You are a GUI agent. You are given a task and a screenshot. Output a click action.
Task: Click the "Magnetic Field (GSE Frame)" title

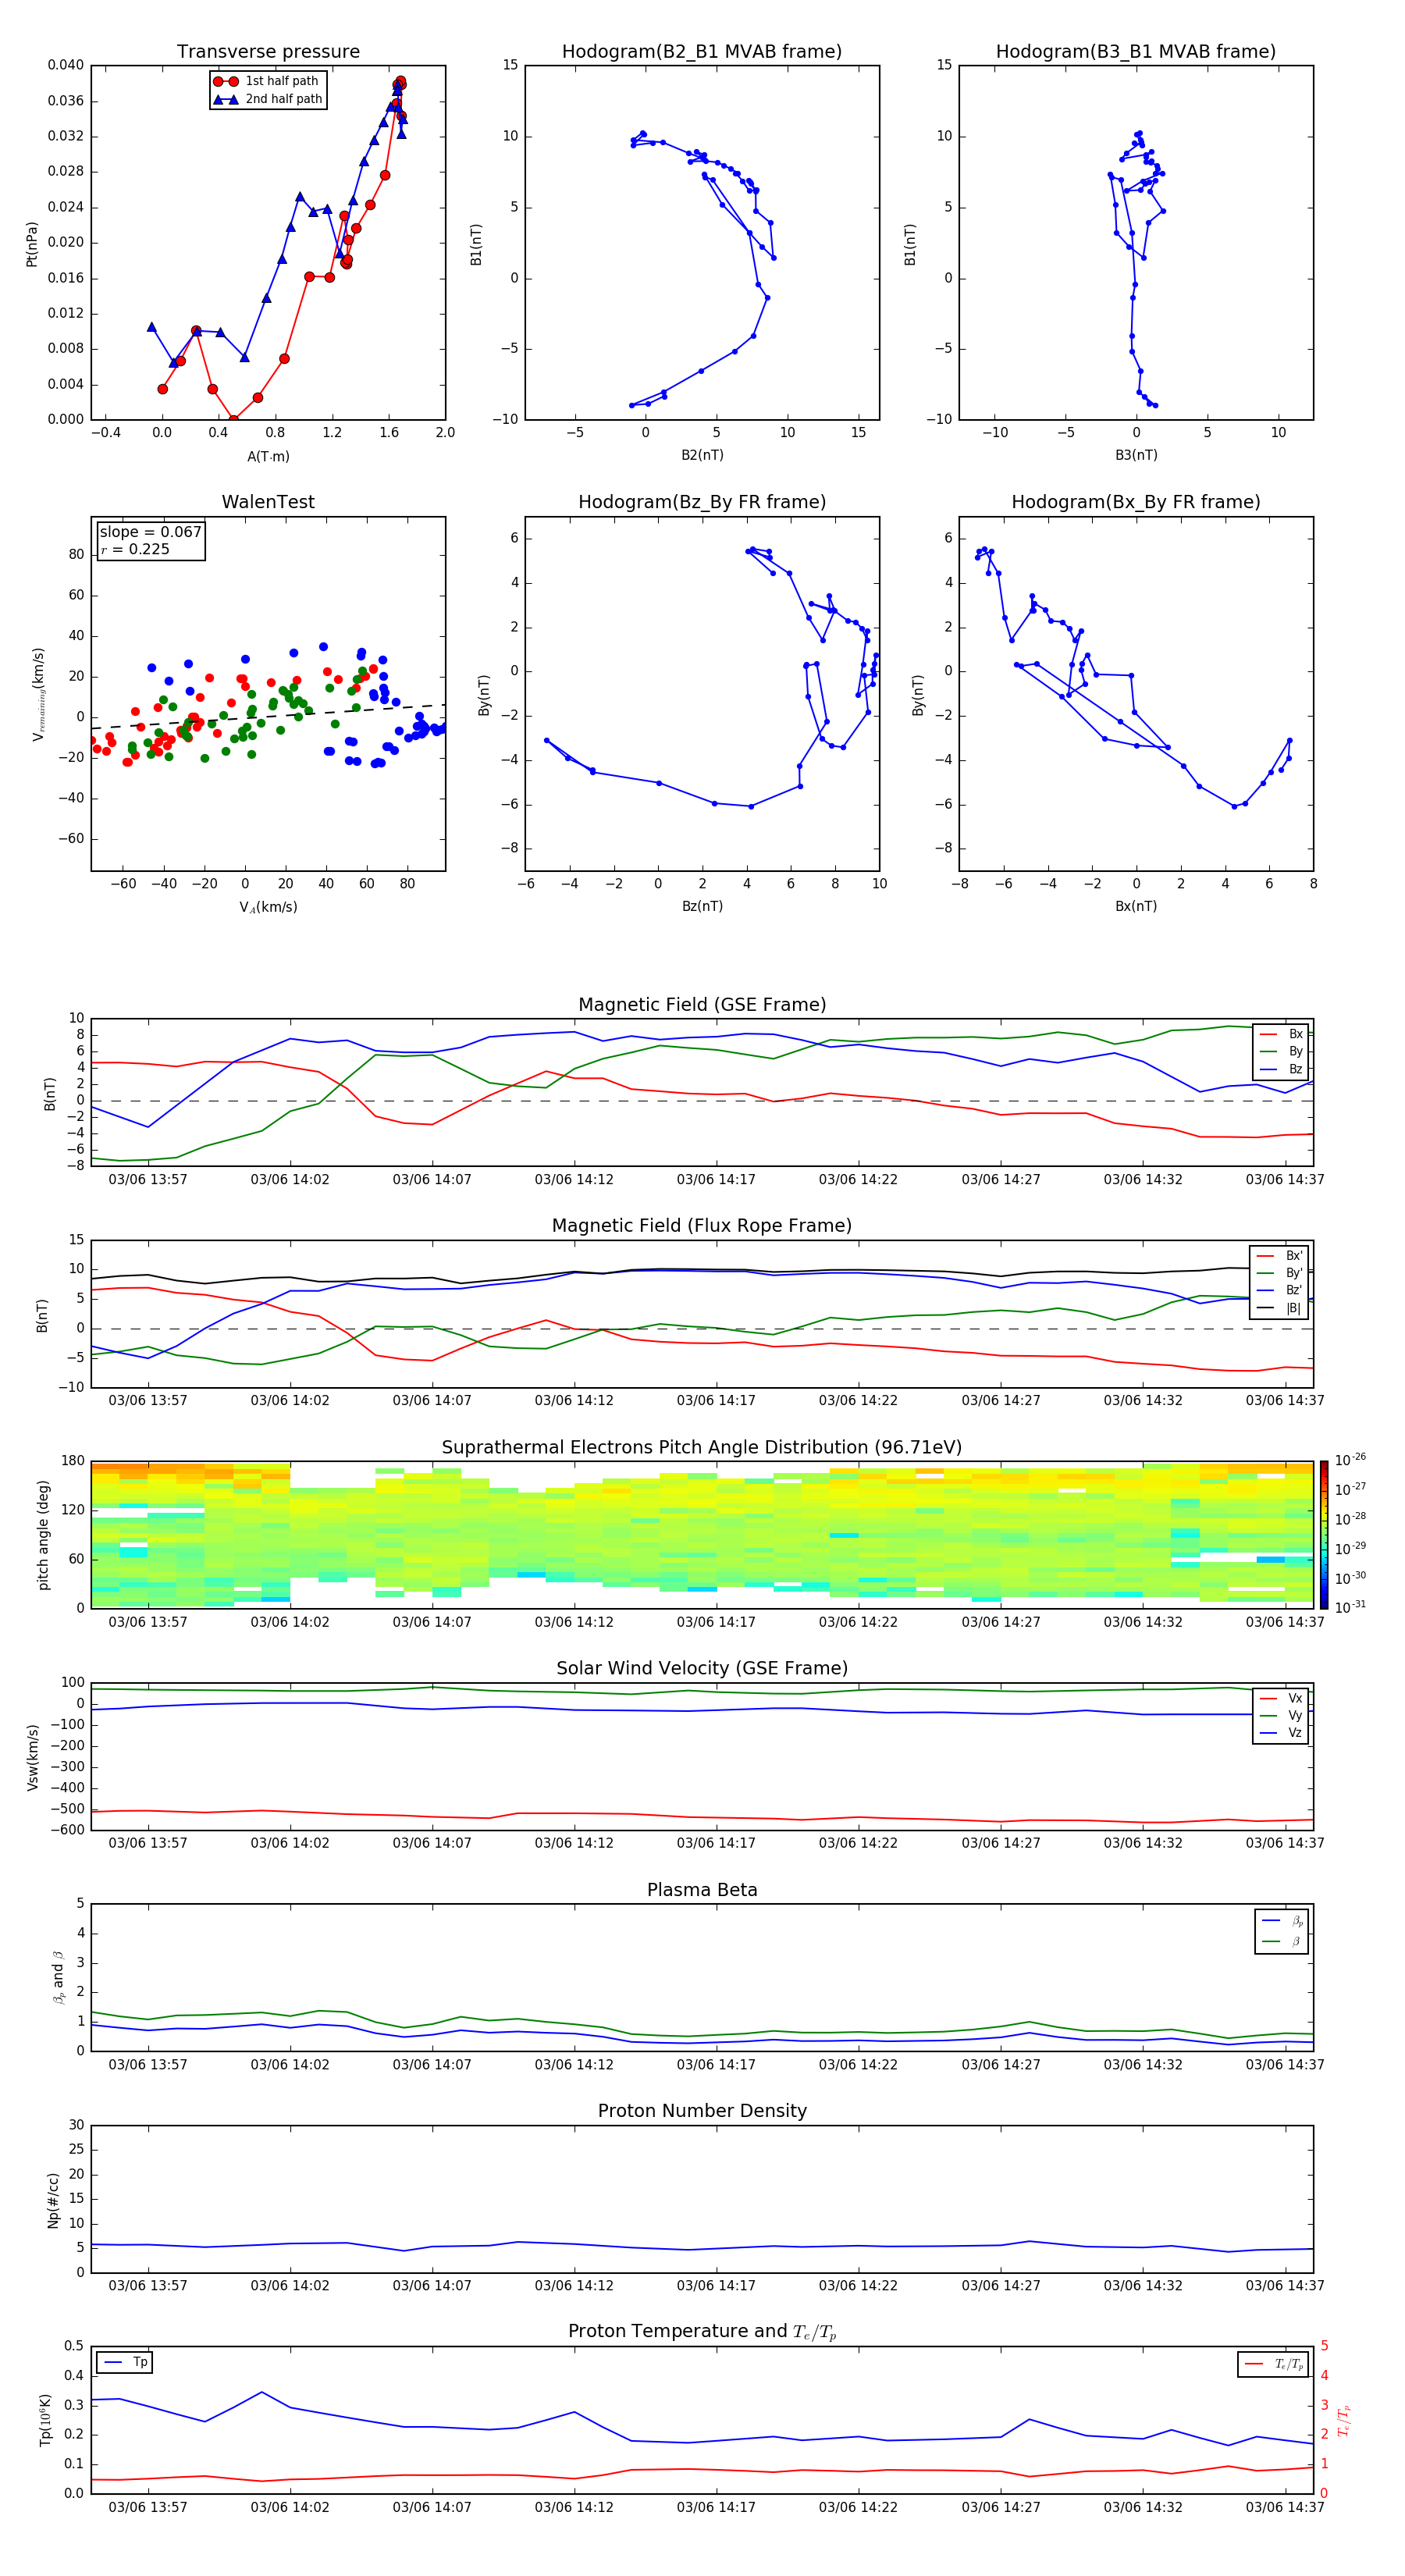(x=702, y=1005)
